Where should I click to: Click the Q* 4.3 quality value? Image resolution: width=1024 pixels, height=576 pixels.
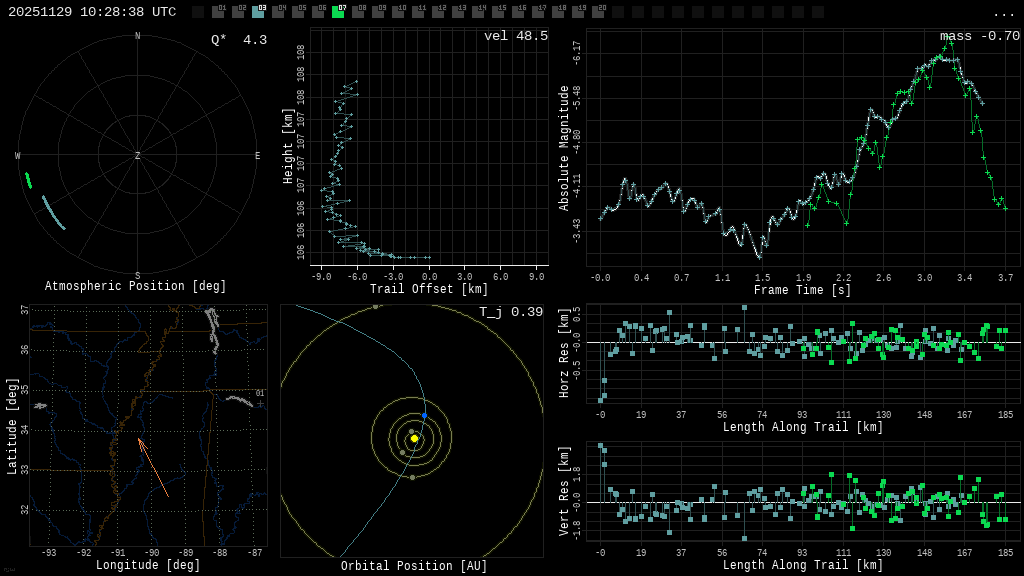click(x=238, y=40)
